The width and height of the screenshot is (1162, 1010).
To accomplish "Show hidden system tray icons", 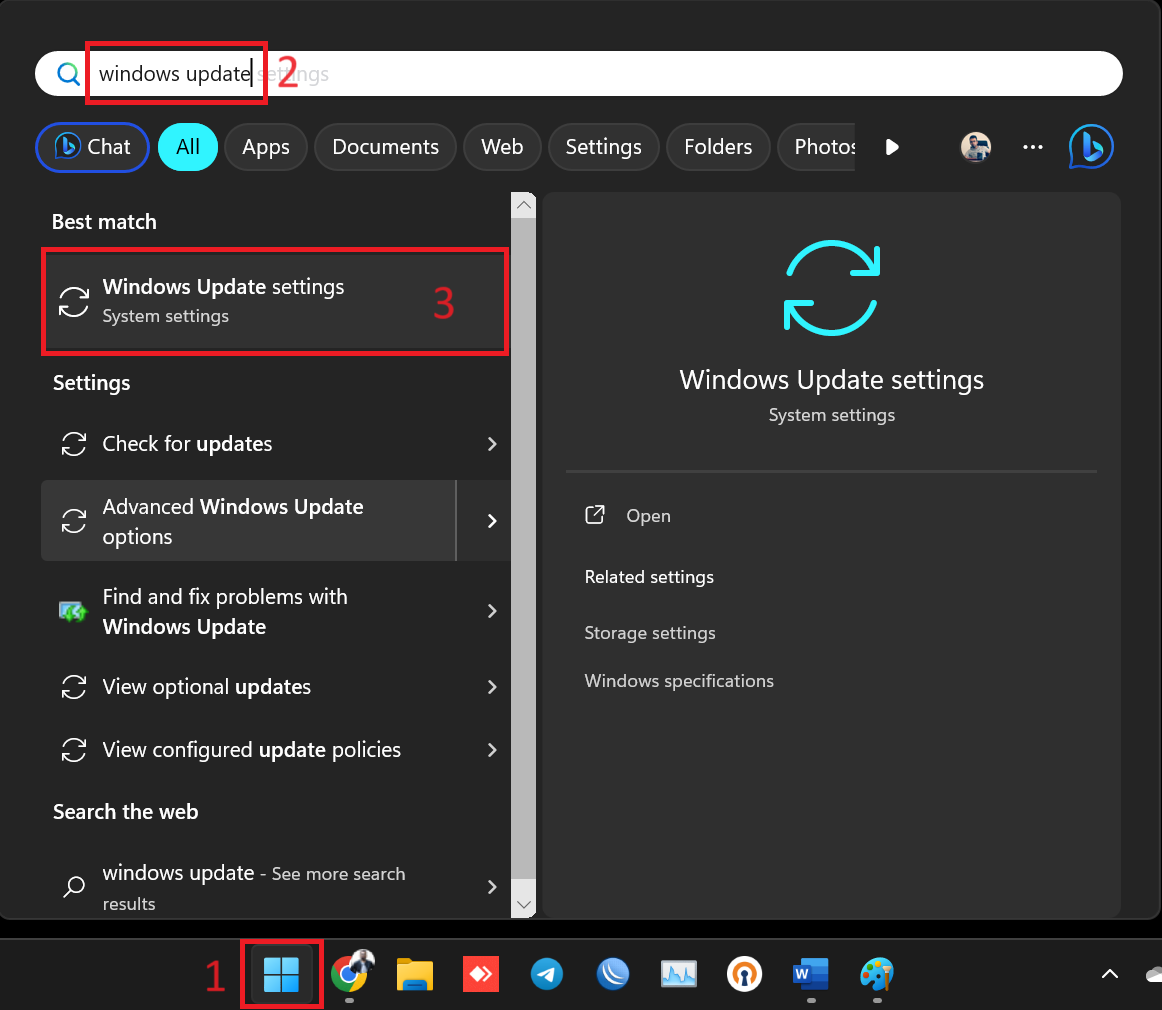I will coord(1109,974).
